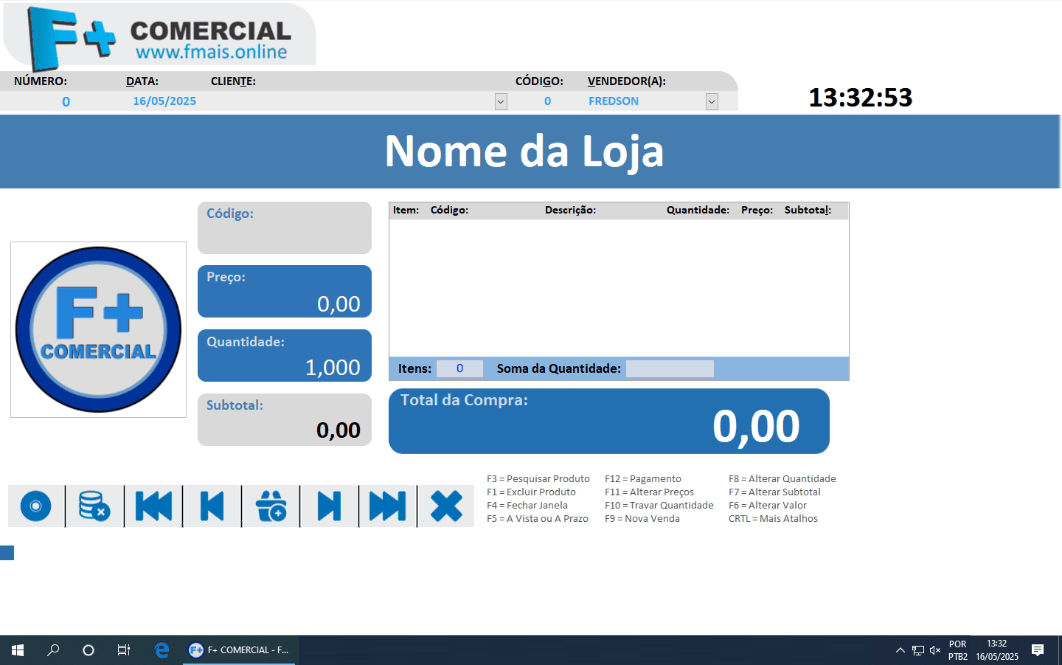1062x665 pixels.
Task: Click the Total da Compra panel
Action: pos(608,421)
